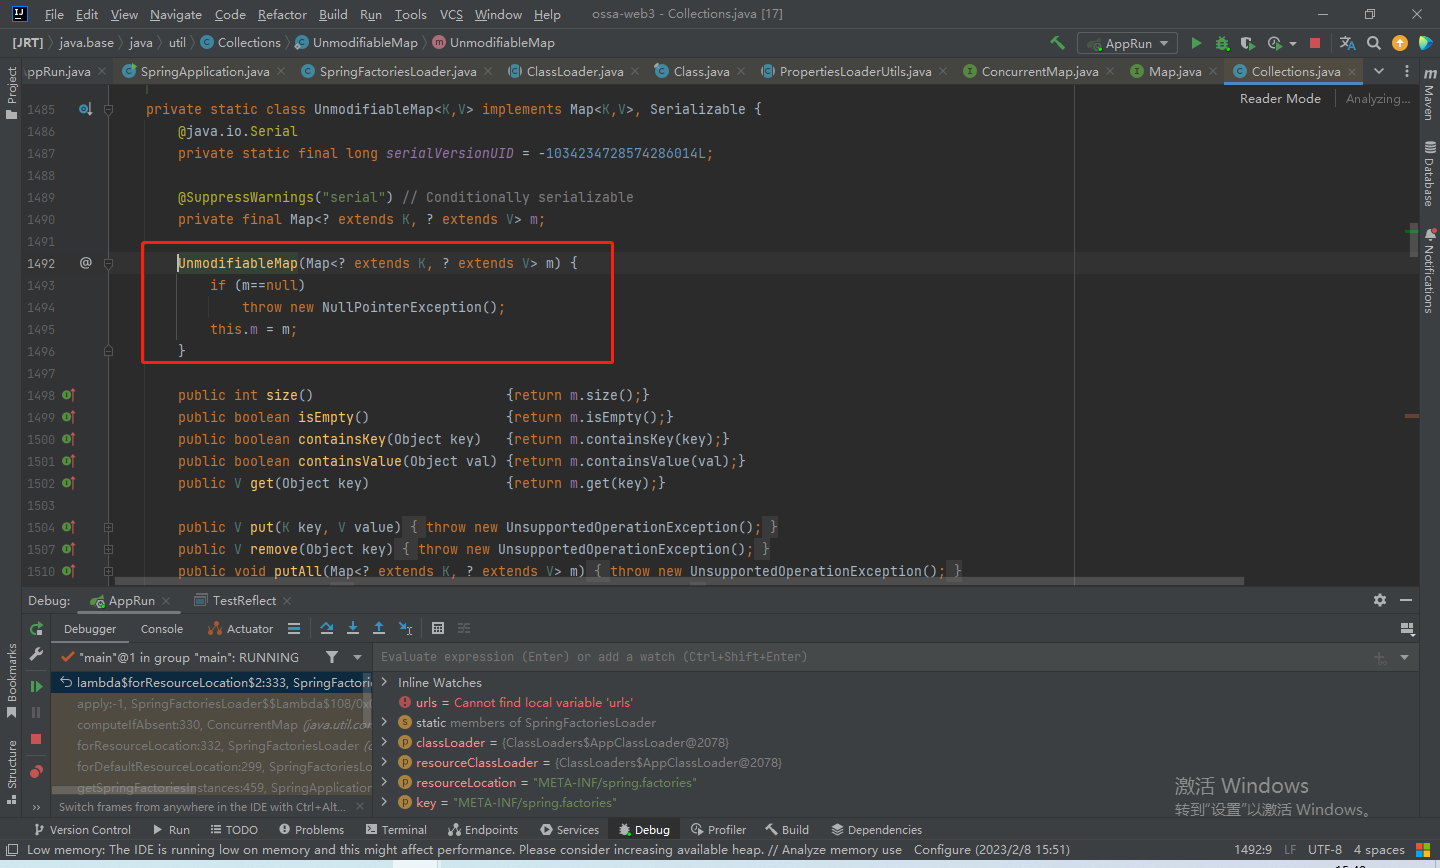Open the editor tab options menu
The width and height of the screenshot is (1440, 868).
tap(1407, 71)
